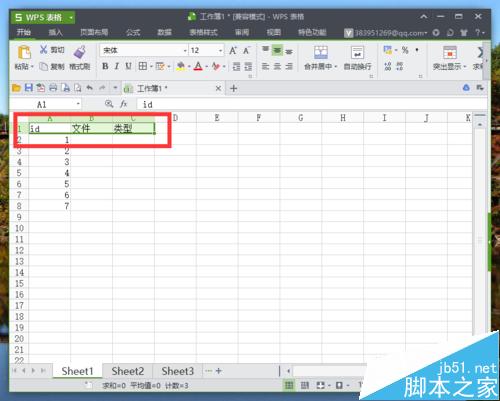Screen dimensions: 500x401
Task: Click the print icon in quick toolbar
Action: pyautogui.click(x=53, y=88)
